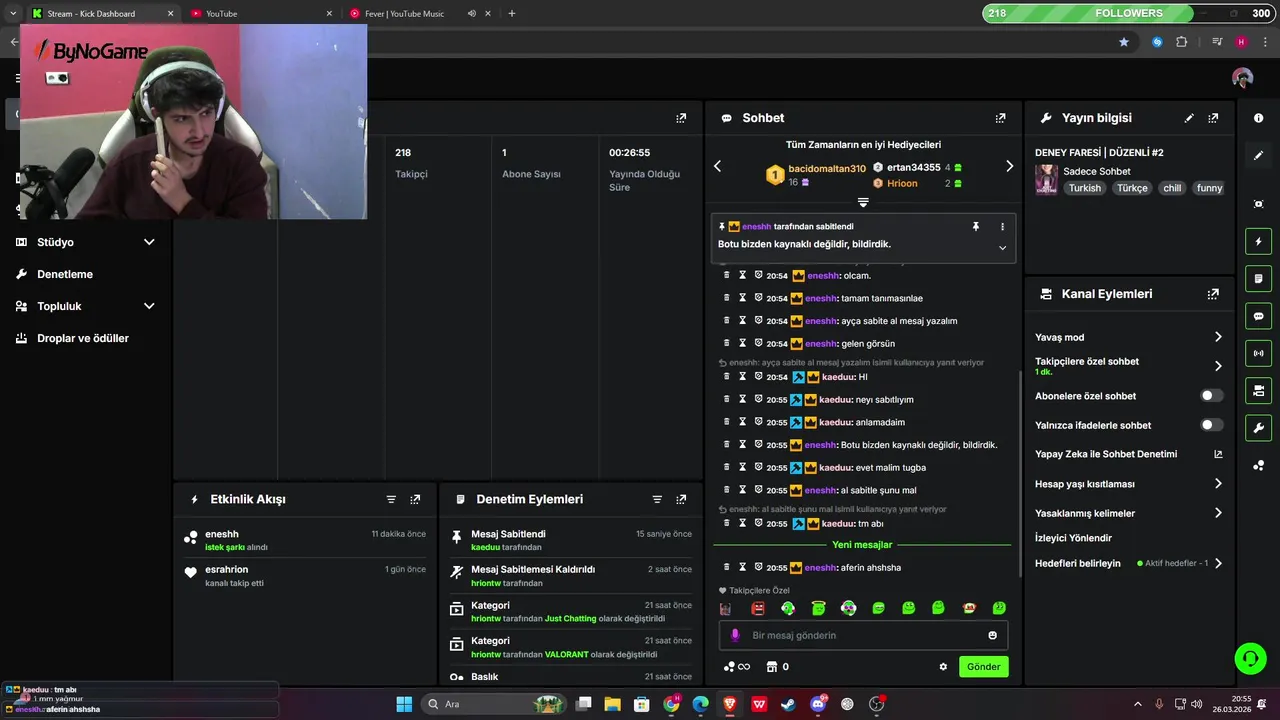This screenshot has height=720, width=1280.
Task: Click the pencil icon in right sidebar
Action: tap(1258, 156)
